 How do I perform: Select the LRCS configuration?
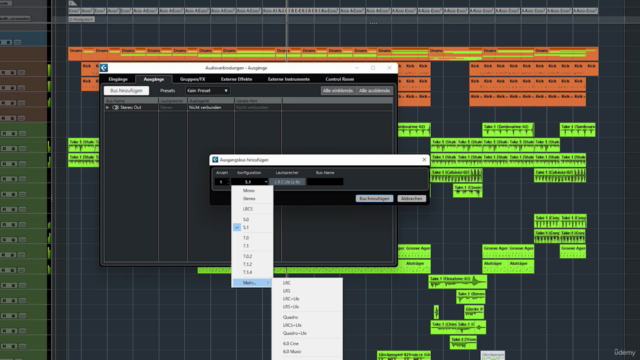click(x=252, y=209)
